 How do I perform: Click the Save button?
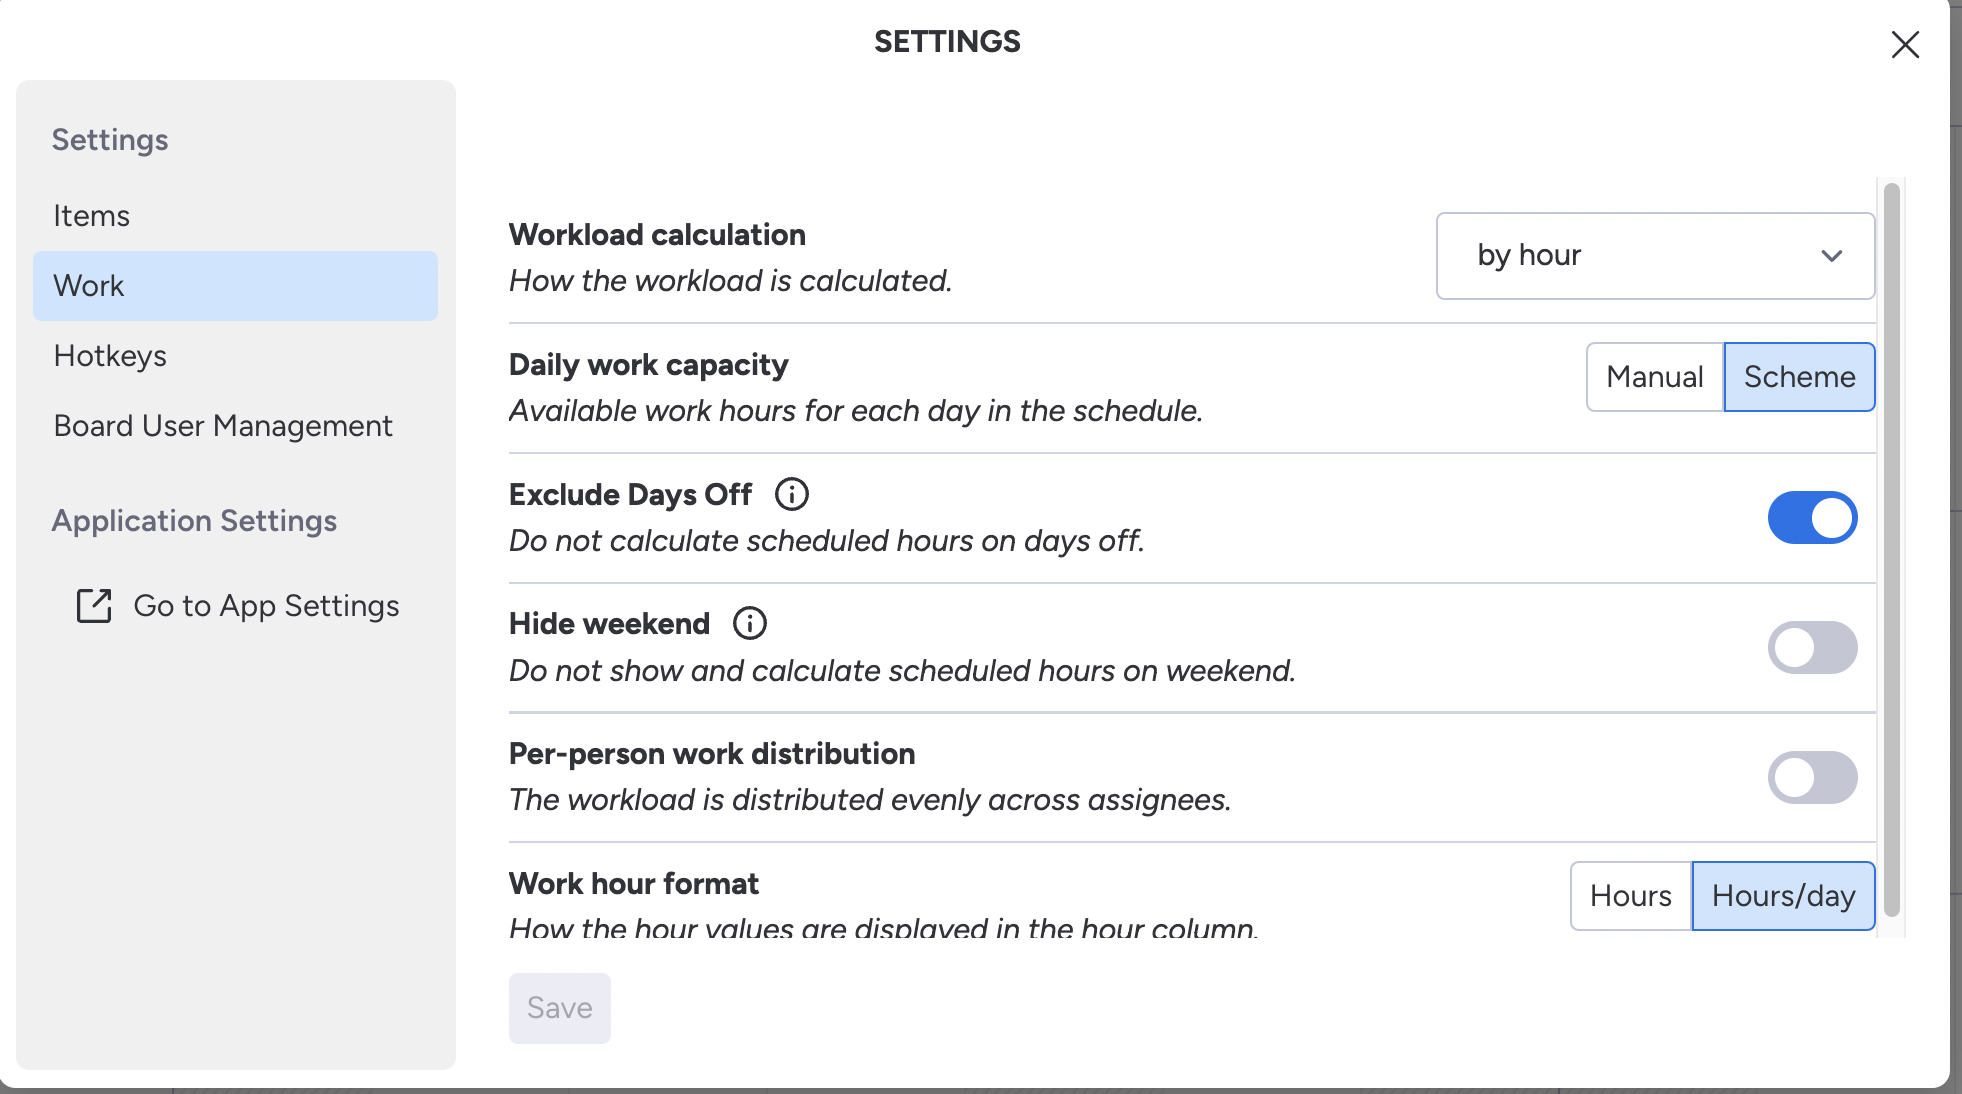click(559, 1008)
